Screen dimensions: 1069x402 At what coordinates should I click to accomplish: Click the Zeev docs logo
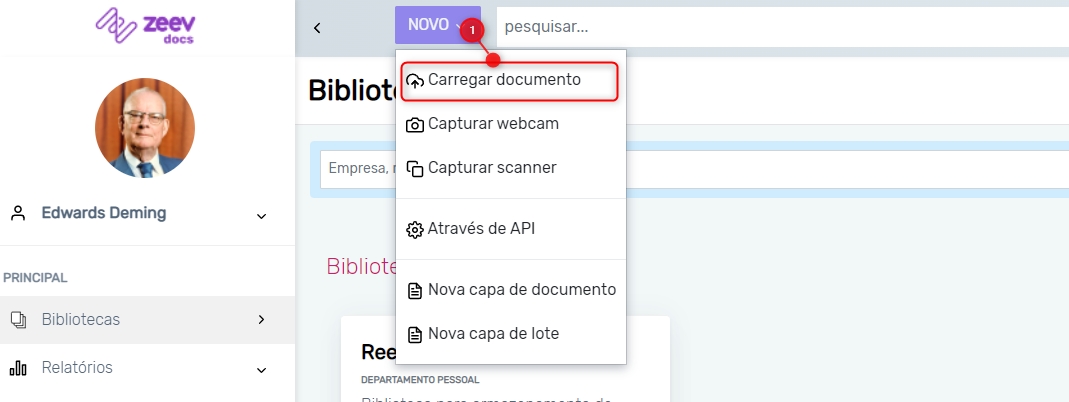click(145, 26)
